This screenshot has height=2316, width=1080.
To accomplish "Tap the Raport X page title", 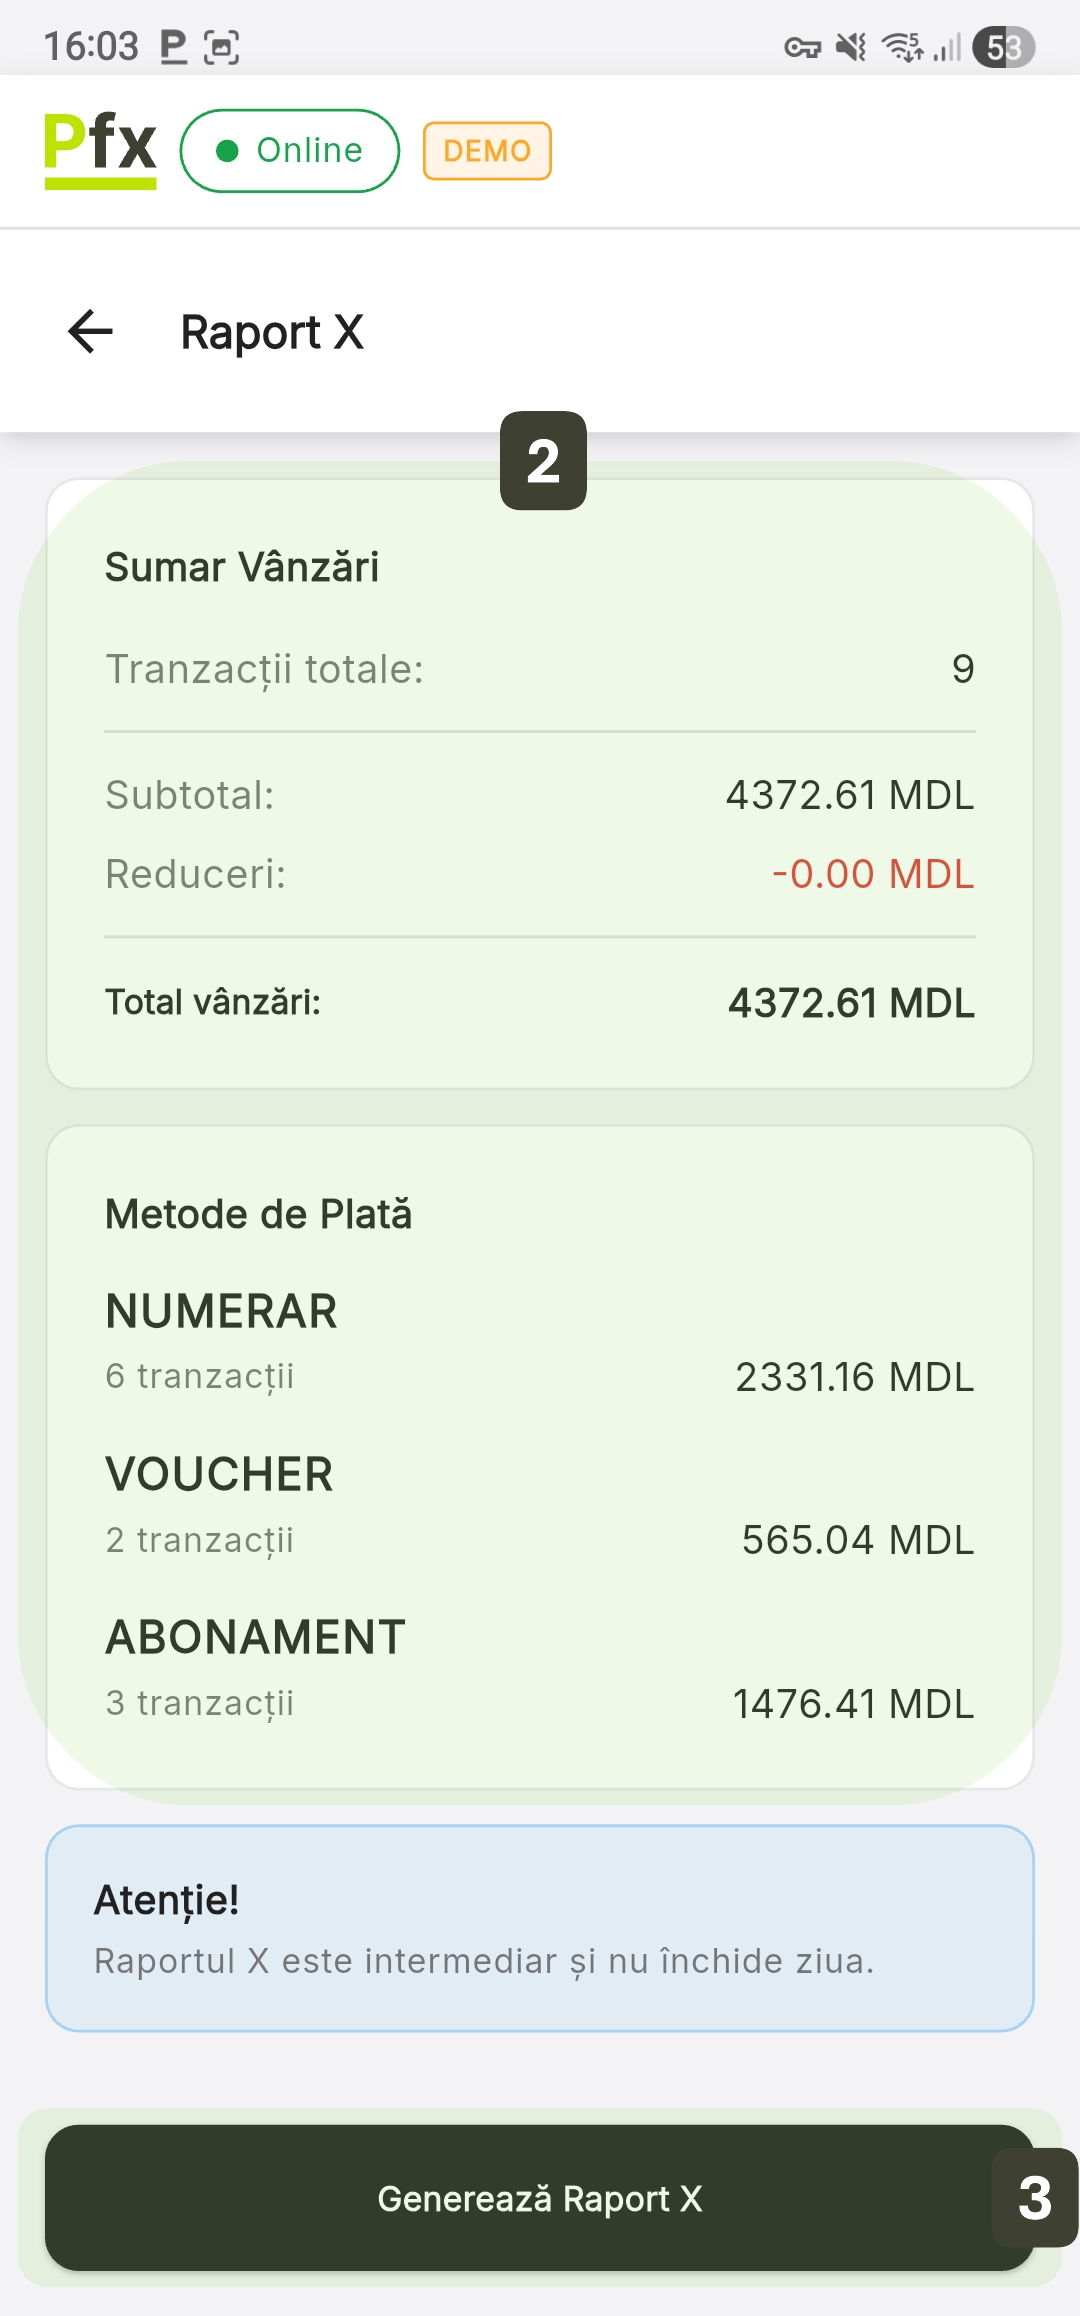I will [x=272, y=332].
